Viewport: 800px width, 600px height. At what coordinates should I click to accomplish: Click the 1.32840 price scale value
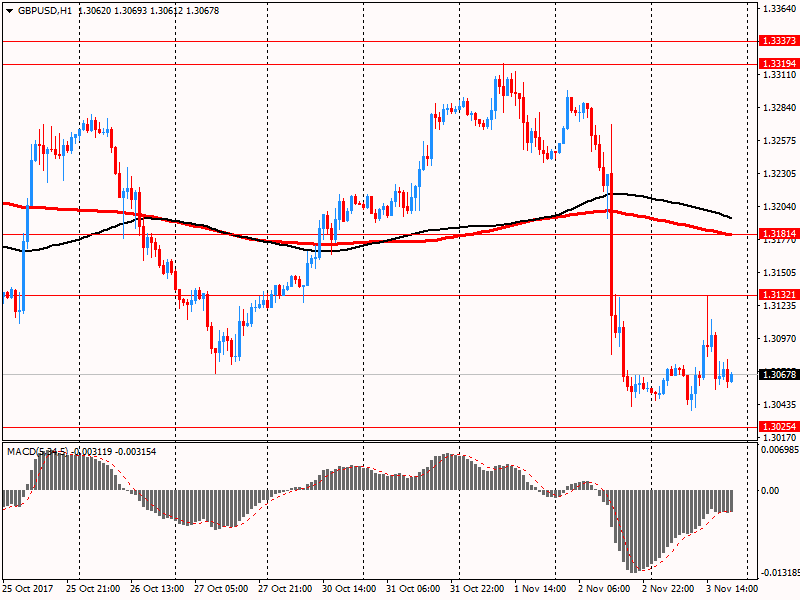[780, 108]
